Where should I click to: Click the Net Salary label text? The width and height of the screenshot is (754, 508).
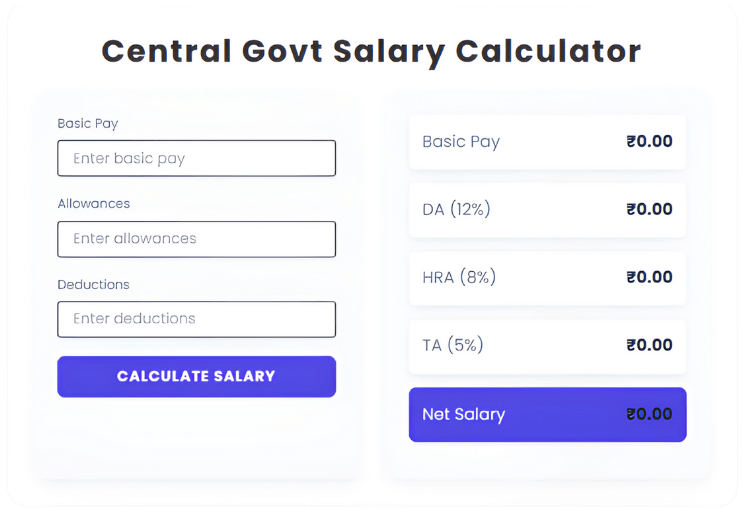[x=464, y=414]
